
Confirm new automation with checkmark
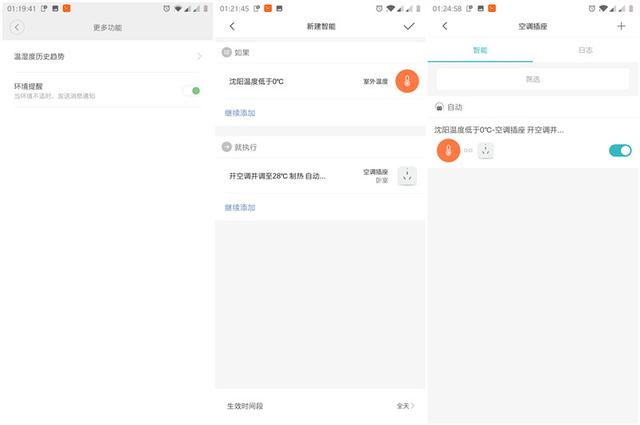tap(409, 27)
